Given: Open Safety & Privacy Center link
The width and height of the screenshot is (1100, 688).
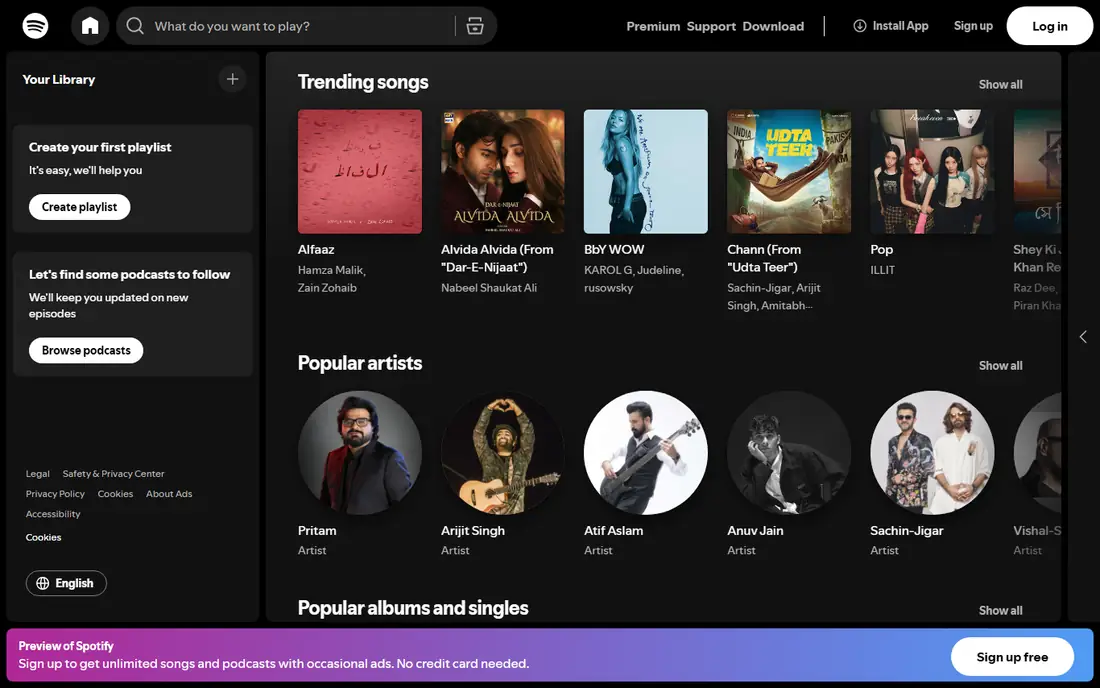Looking at the screenshot, I should click(x=114, y=473).
